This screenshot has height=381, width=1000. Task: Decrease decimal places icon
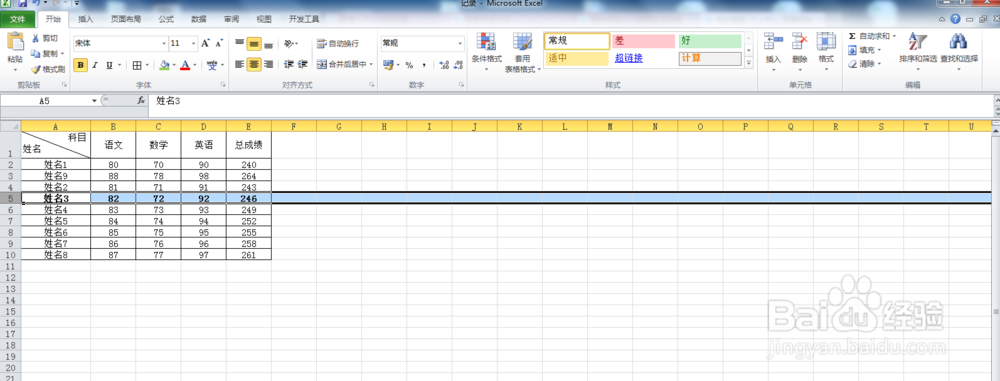(x=459, y=65)
